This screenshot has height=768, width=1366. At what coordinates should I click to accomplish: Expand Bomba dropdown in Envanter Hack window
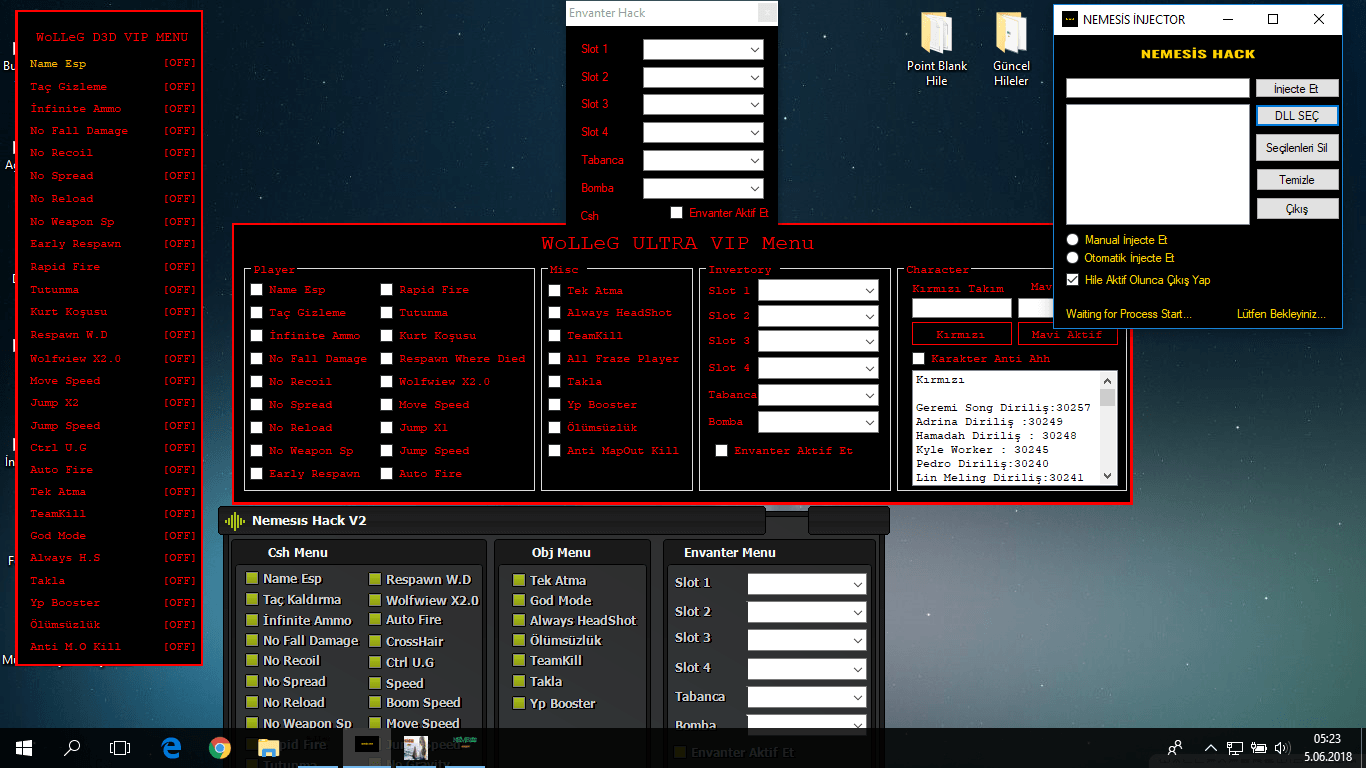(703, 188)
